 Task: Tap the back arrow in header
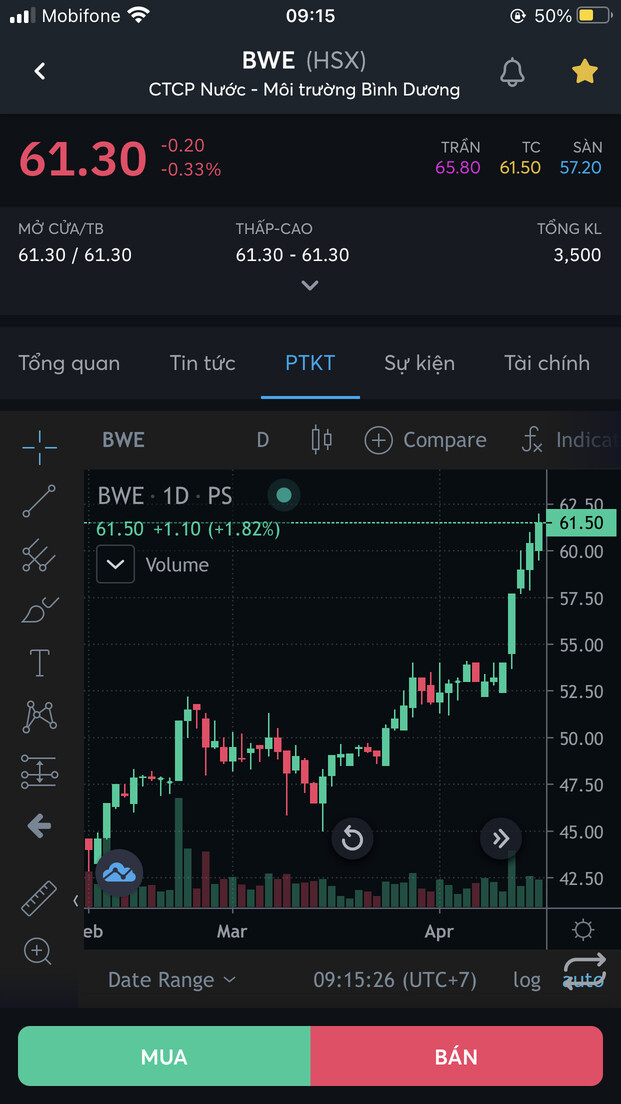coord(40,71)
